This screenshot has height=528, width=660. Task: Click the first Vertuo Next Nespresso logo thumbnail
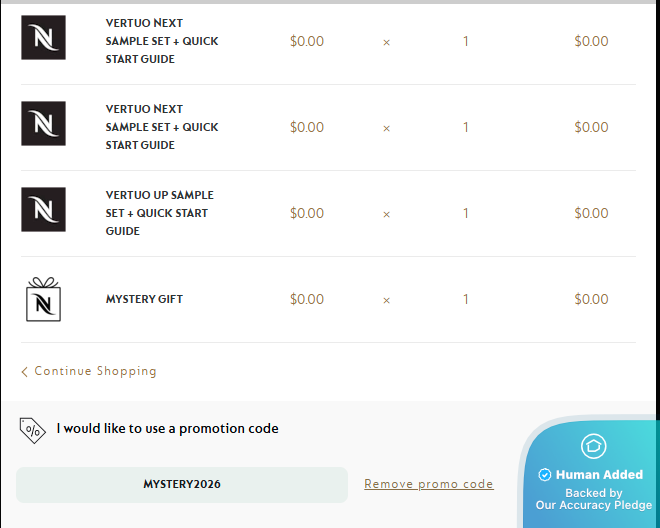pyautogui.click(x=43, y=38)
